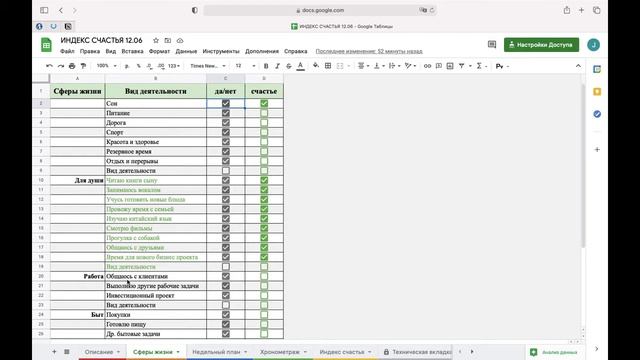
Task: Open the Tasks side panel icon
Action: coord(597,114)
